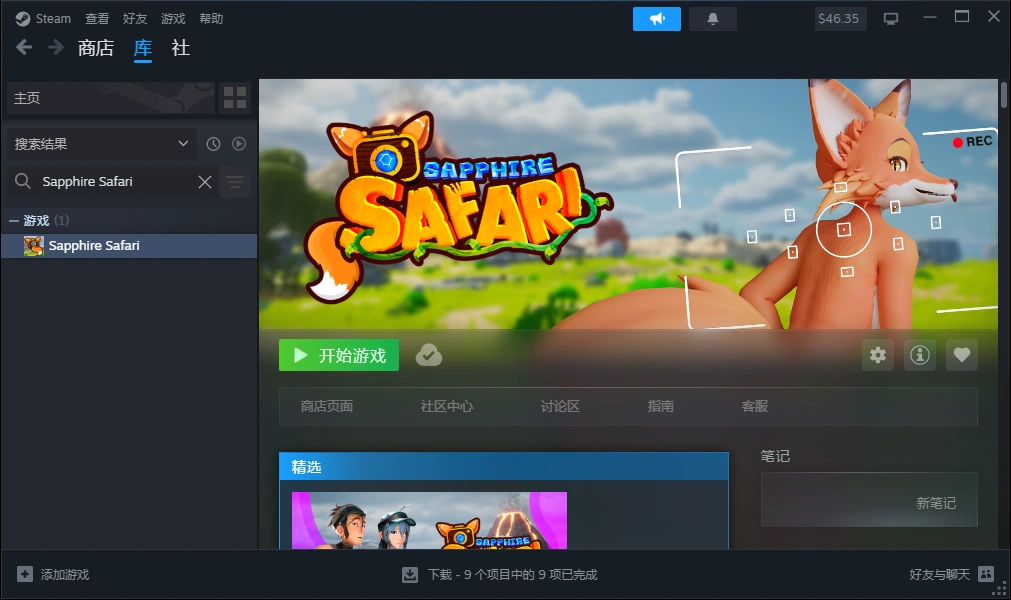Click the recent activity clock icon
The height and width of the screenshot is (600, 1011).
click(213, 144)
